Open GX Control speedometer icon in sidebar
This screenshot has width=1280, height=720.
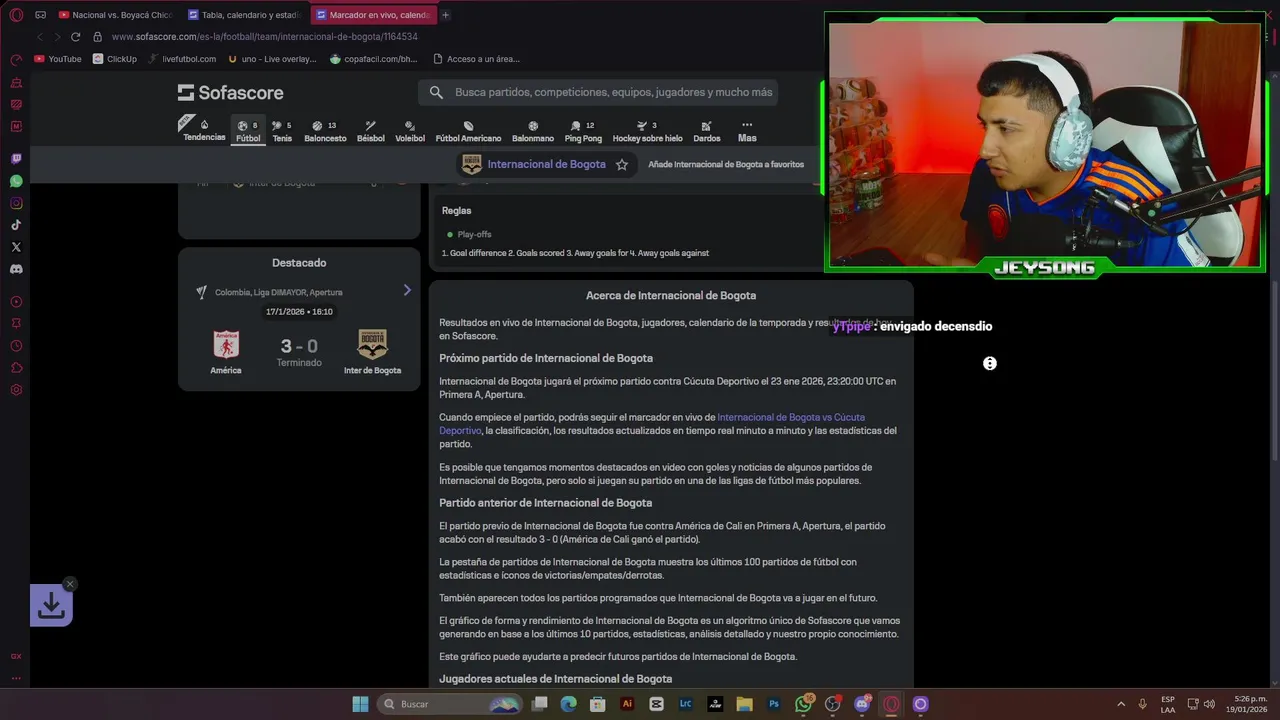[16, 60]
